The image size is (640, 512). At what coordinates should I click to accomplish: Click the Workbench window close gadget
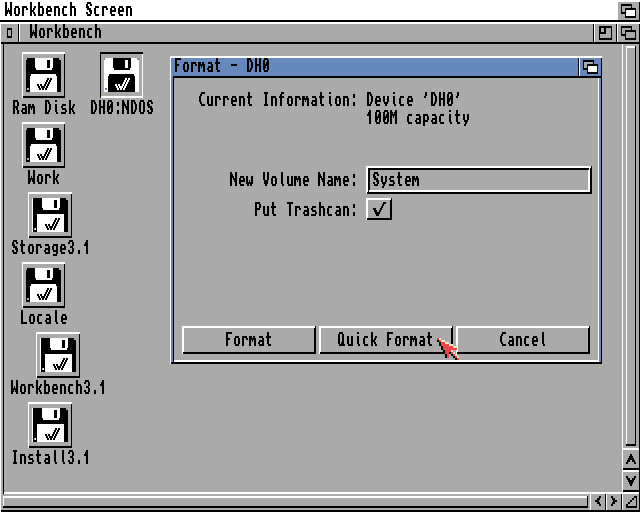point(9,33)
